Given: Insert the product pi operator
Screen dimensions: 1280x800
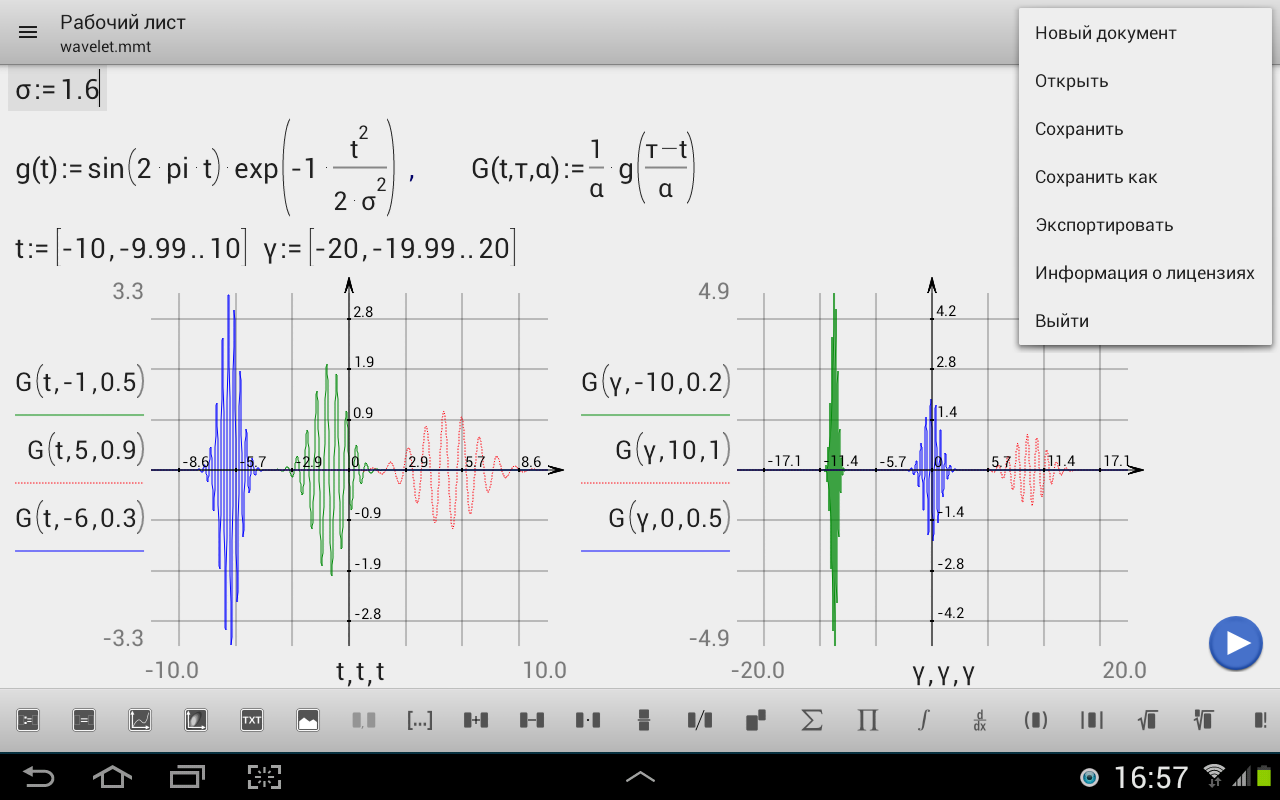Looking at the screenshot, I should point(868,719).
